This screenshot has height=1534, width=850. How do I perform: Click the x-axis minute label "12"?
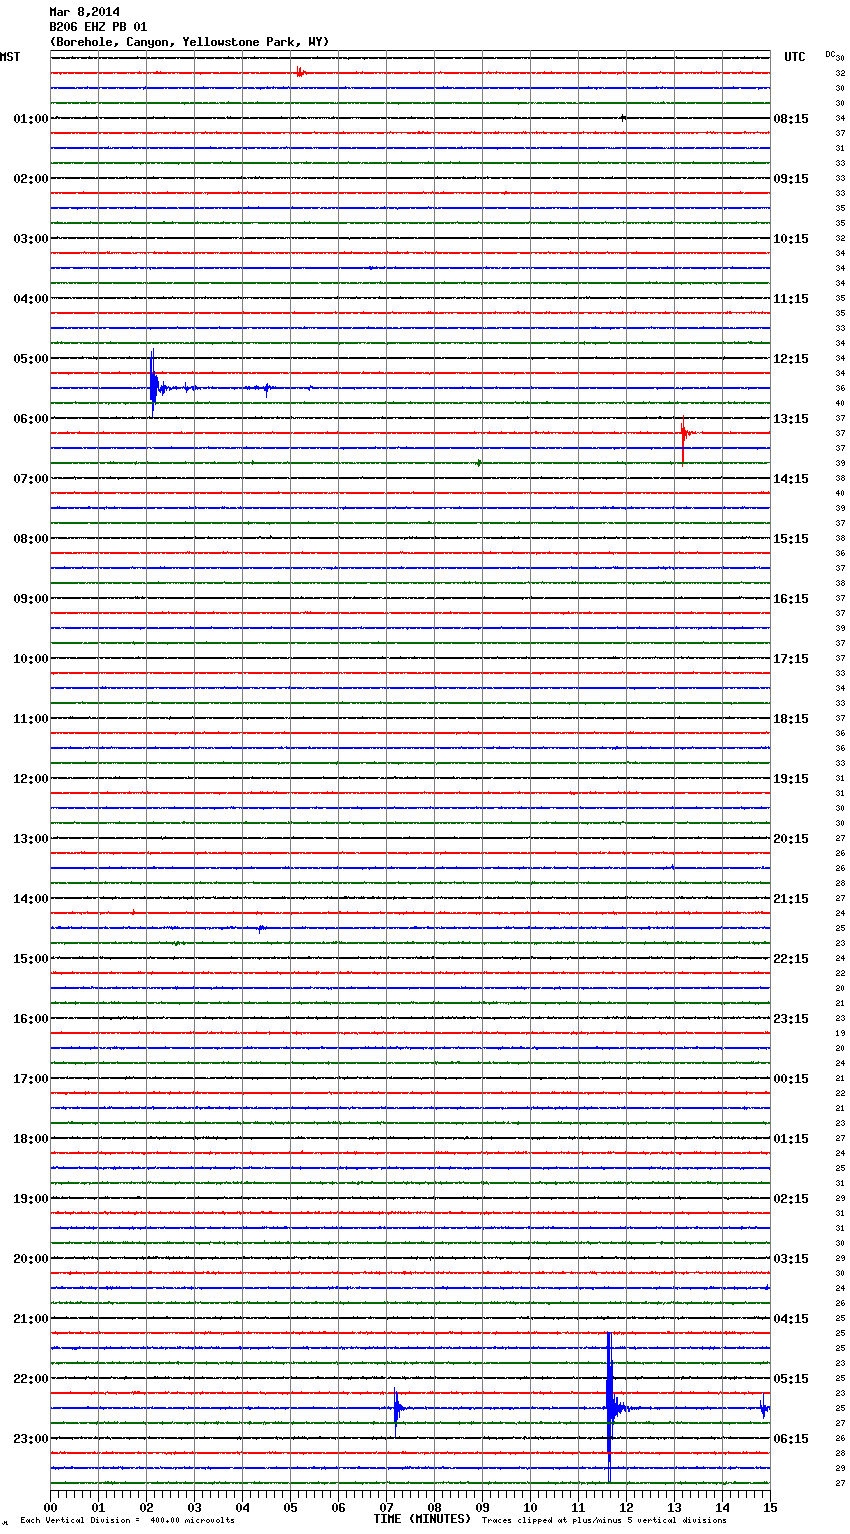(626, 1507)
